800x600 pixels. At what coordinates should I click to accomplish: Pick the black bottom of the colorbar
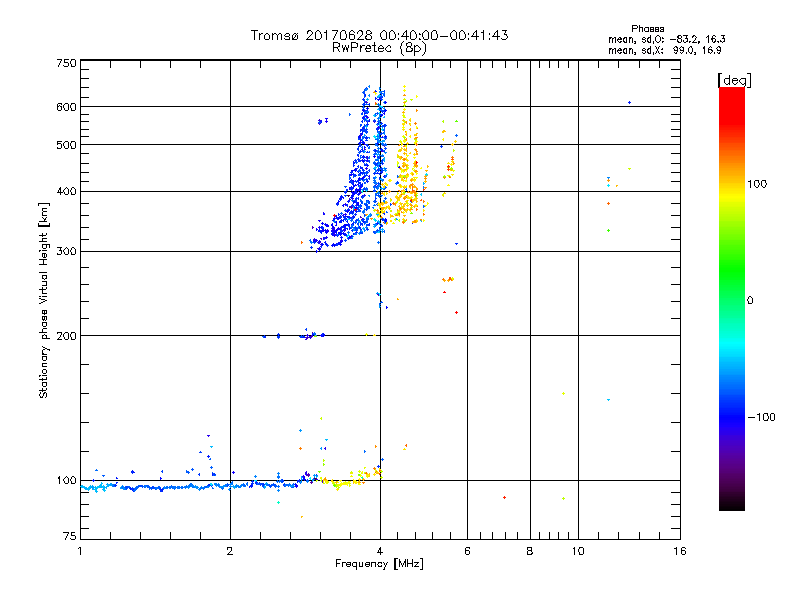pos(732,503)
